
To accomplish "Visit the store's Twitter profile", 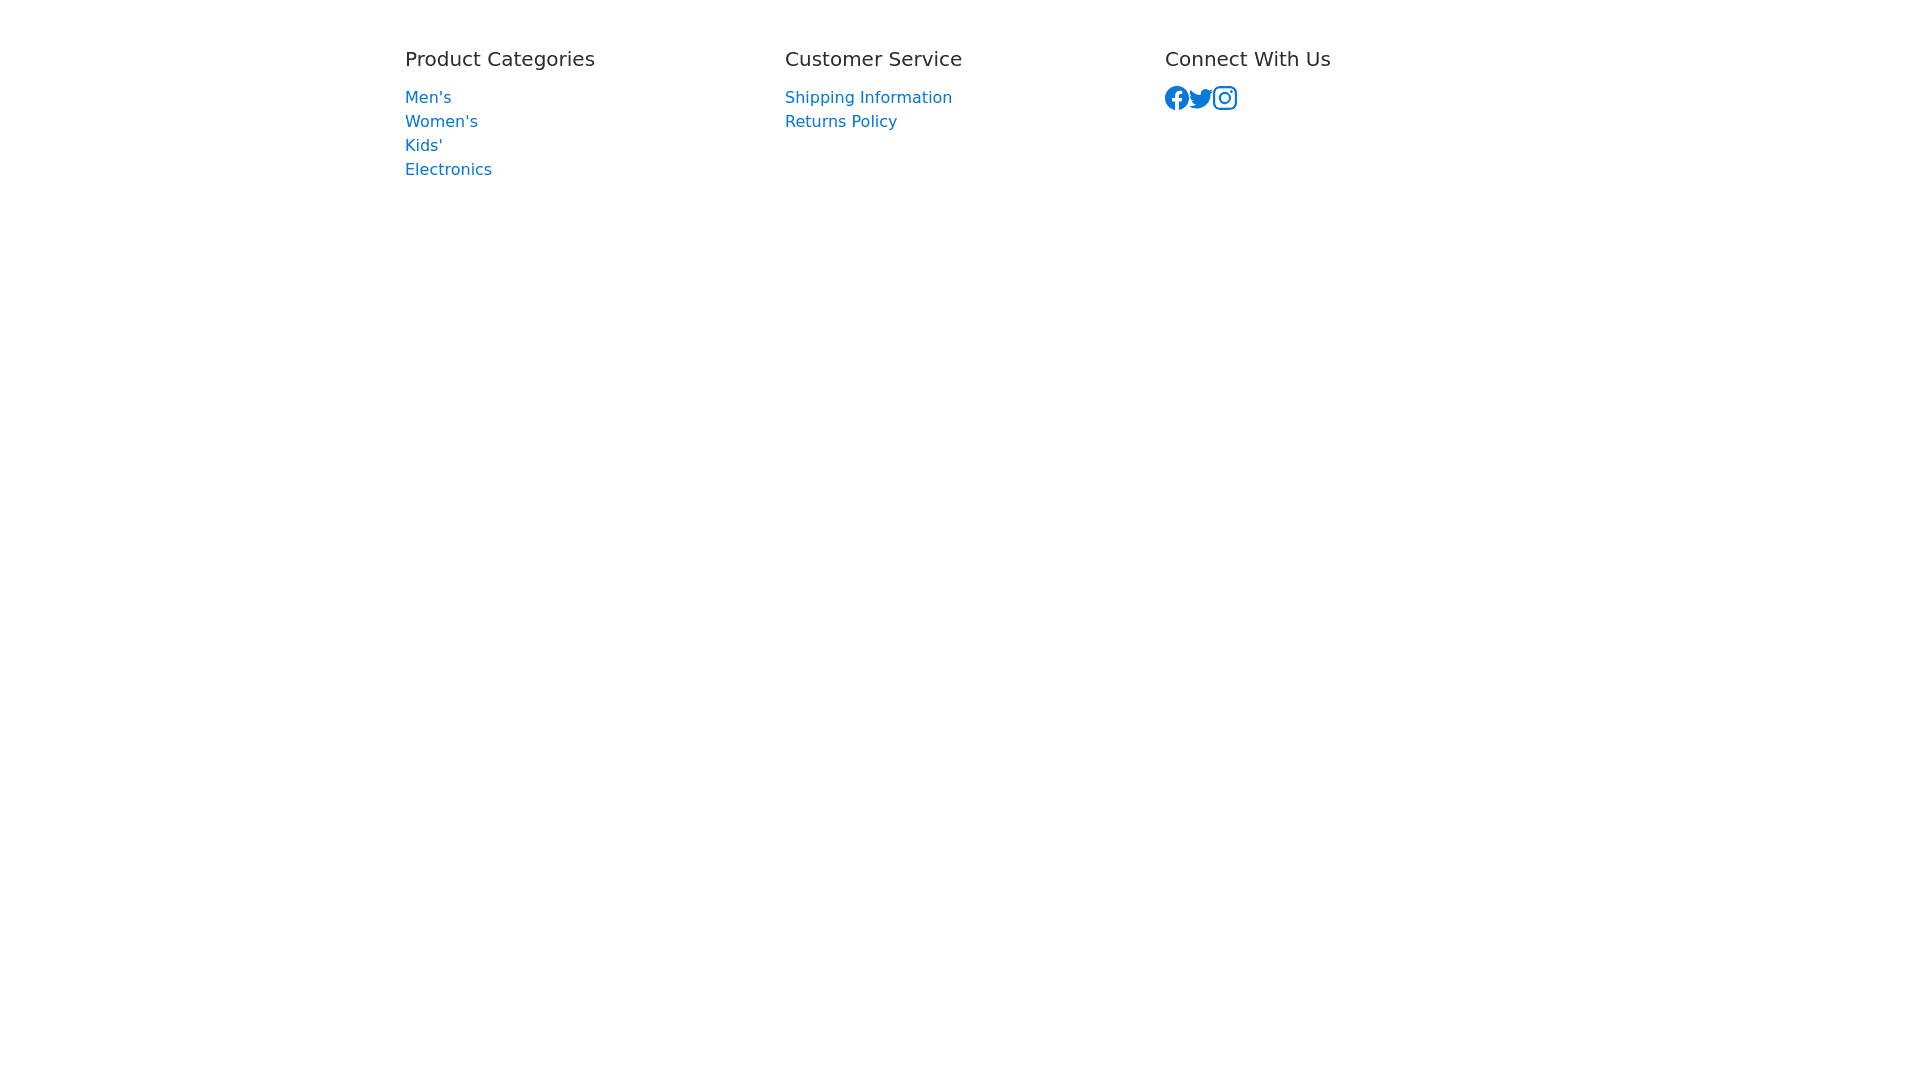I will [x=1200, y=98].
